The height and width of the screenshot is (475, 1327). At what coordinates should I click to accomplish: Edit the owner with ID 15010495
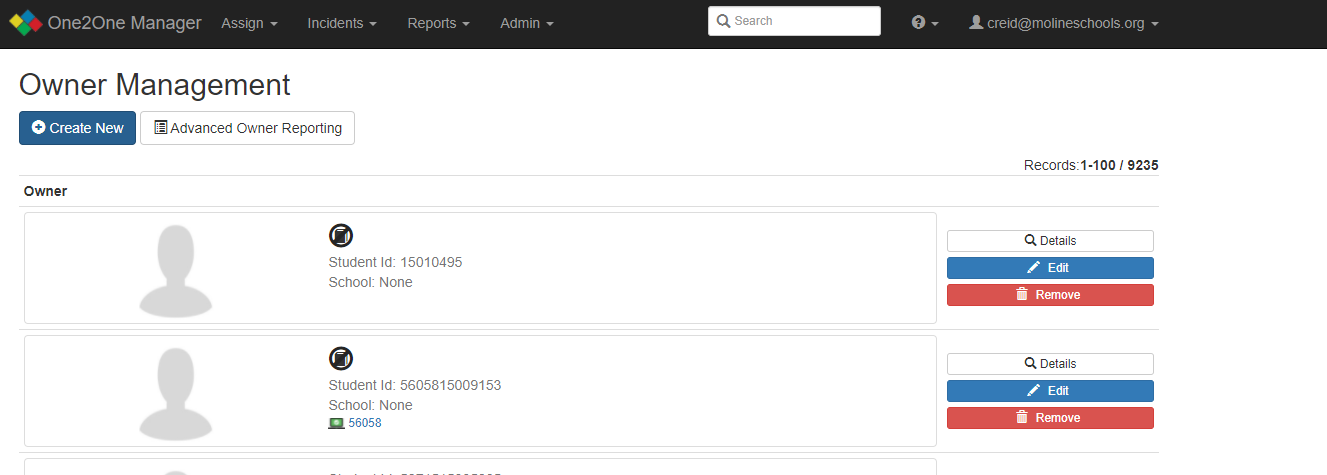1050,268
